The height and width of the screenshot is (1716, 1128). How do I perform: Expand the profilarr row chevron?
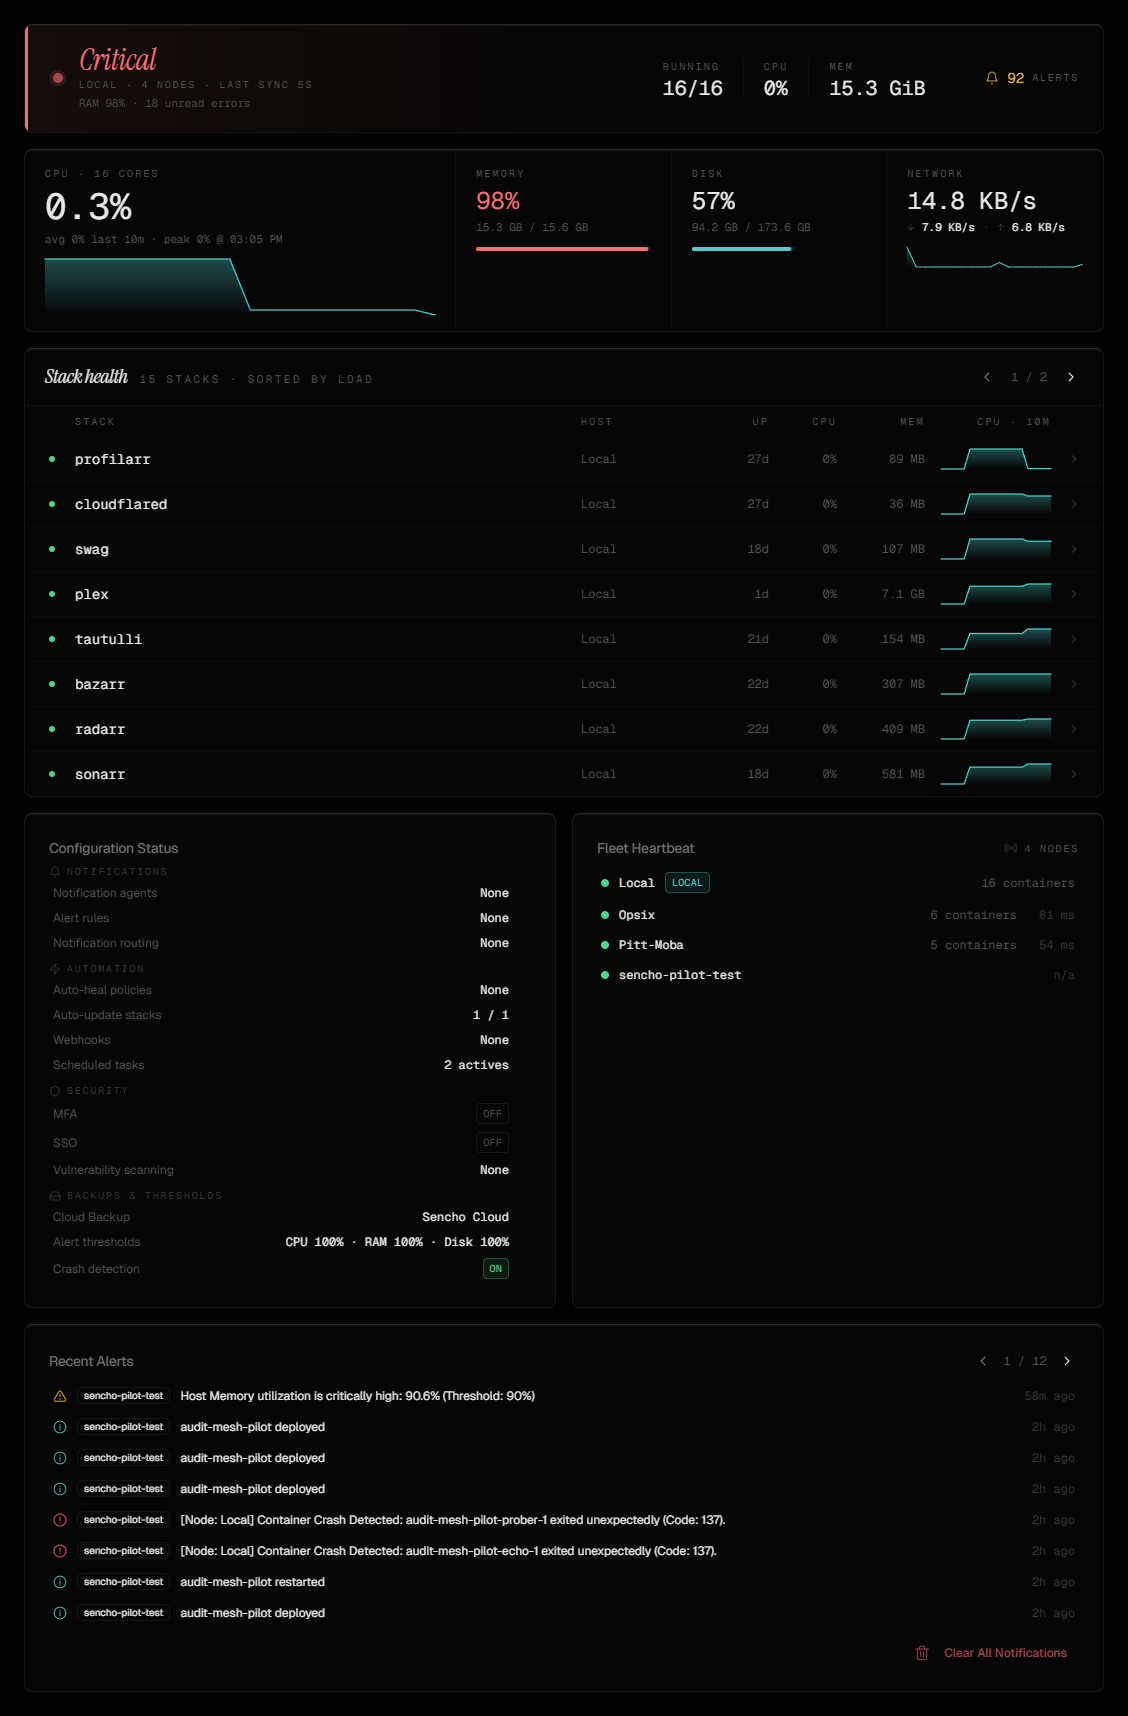1074,459
